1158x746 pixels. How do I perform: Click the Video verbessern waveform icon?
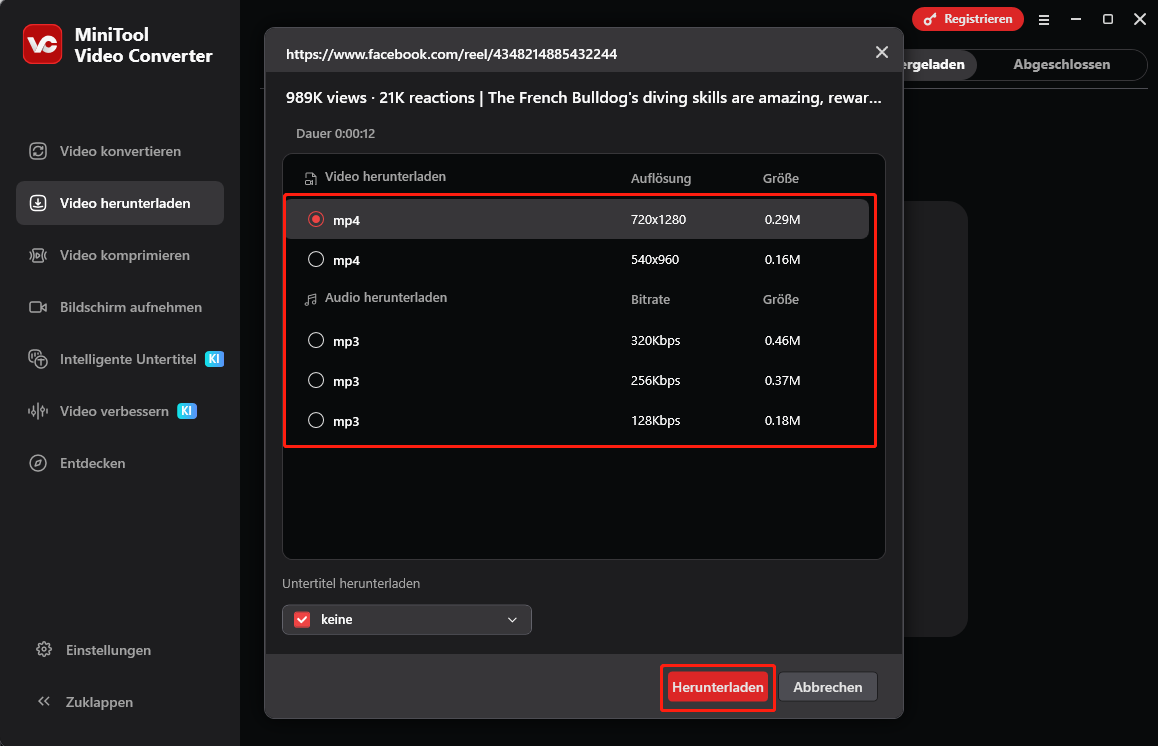(38, 411)
